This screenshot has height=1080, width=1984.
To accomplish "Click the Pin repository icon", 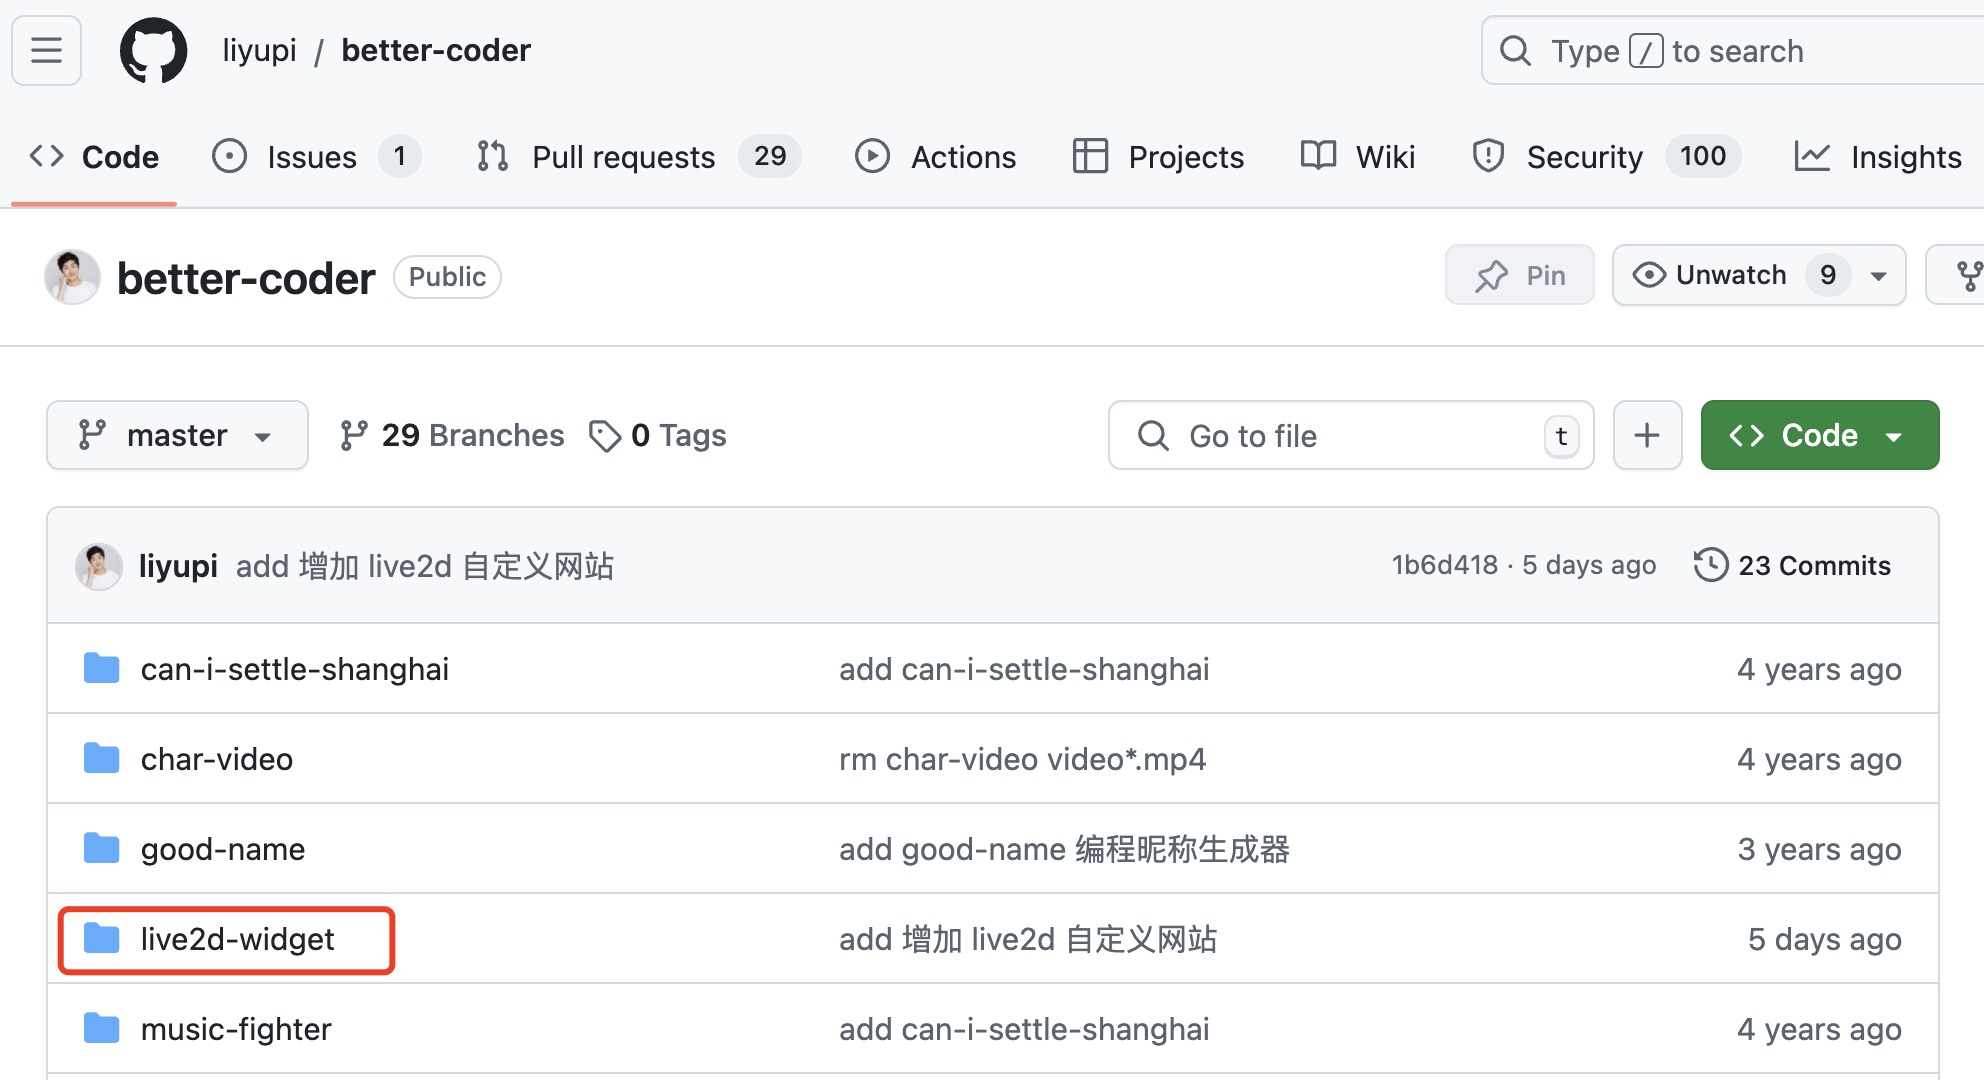I will coord(1491,275).
